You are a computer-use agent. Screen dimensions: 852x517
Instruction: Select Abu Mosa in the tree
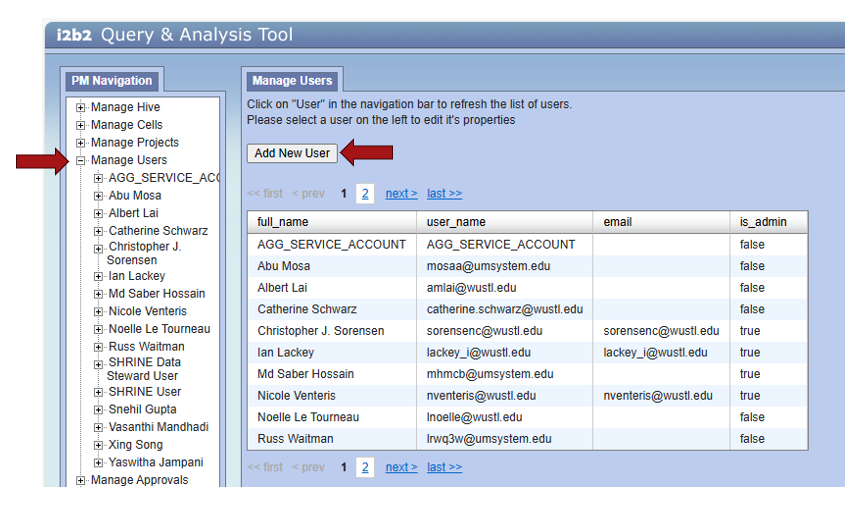[x=135, y=196]
